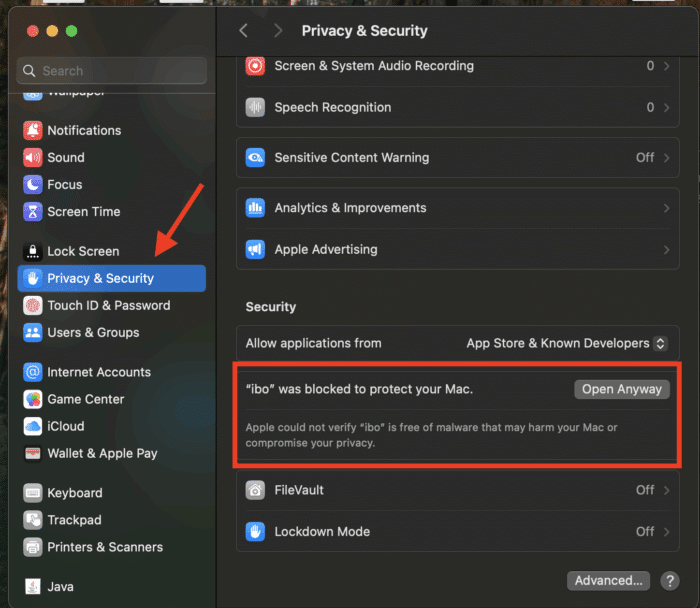Click the Keyboard icon in sidebar
Screen dimensions: 700x608
pos(33,493)
